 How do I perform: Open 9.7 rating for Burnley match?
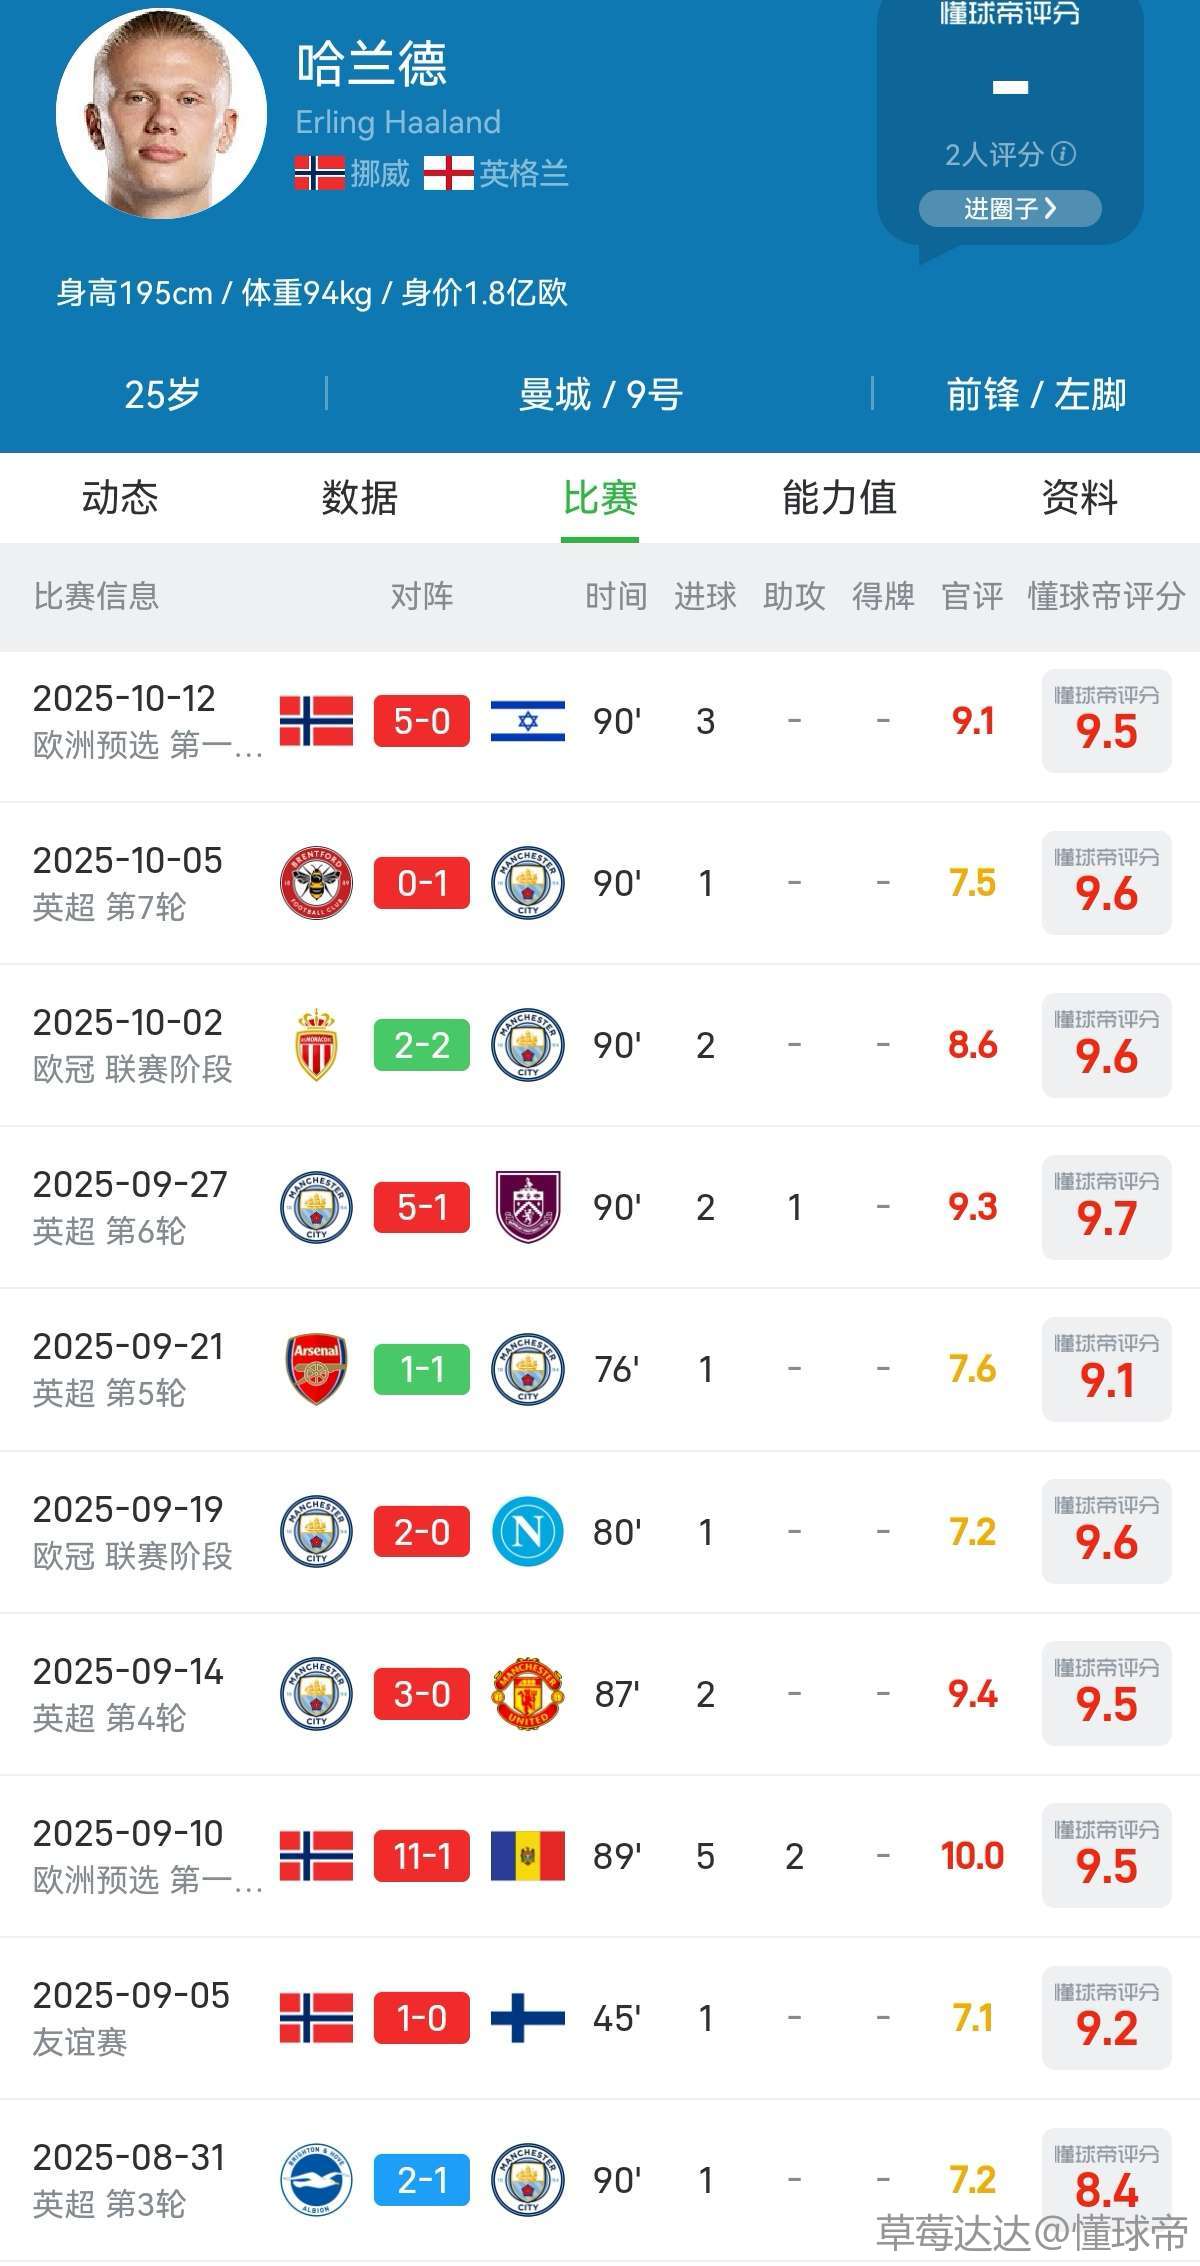tap(1106, 1207)
